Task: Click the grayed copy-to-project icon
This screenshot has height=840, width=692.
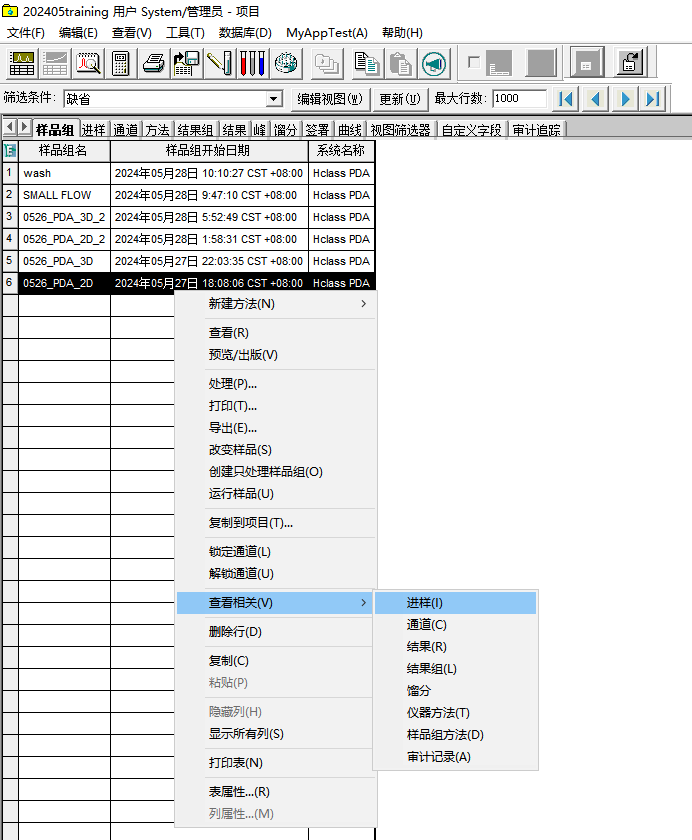Action: pyautogui.click(x=327, y=63)
